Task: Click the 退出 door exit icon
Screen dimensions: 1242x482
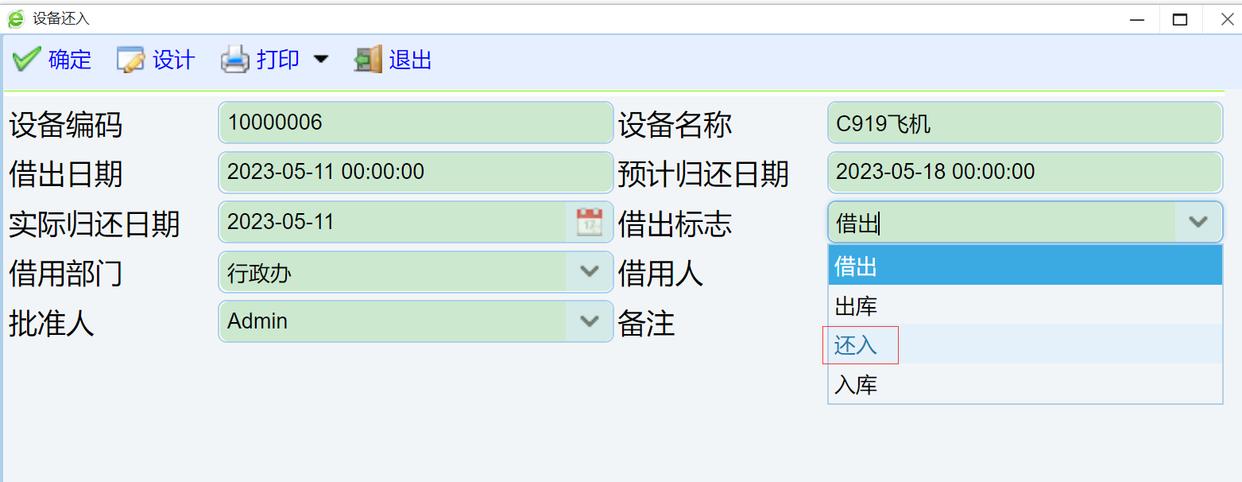Action: (368, 60)
